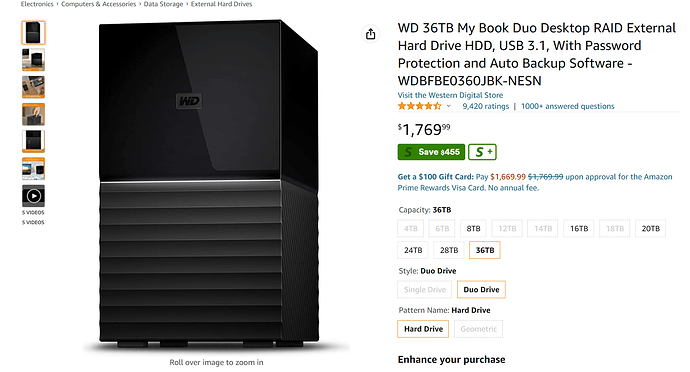Select the 20TB capacity option

tap(650, 228)
